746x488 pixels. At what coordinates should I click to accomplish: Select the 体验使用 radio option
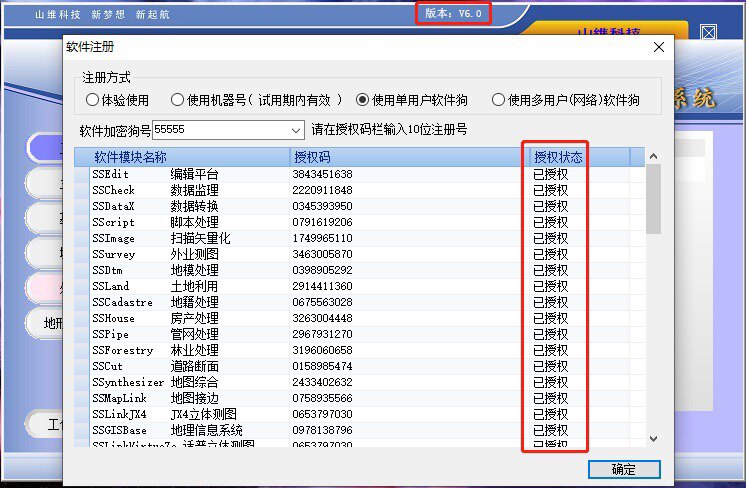pyautogui.click(x=118, y=100)
